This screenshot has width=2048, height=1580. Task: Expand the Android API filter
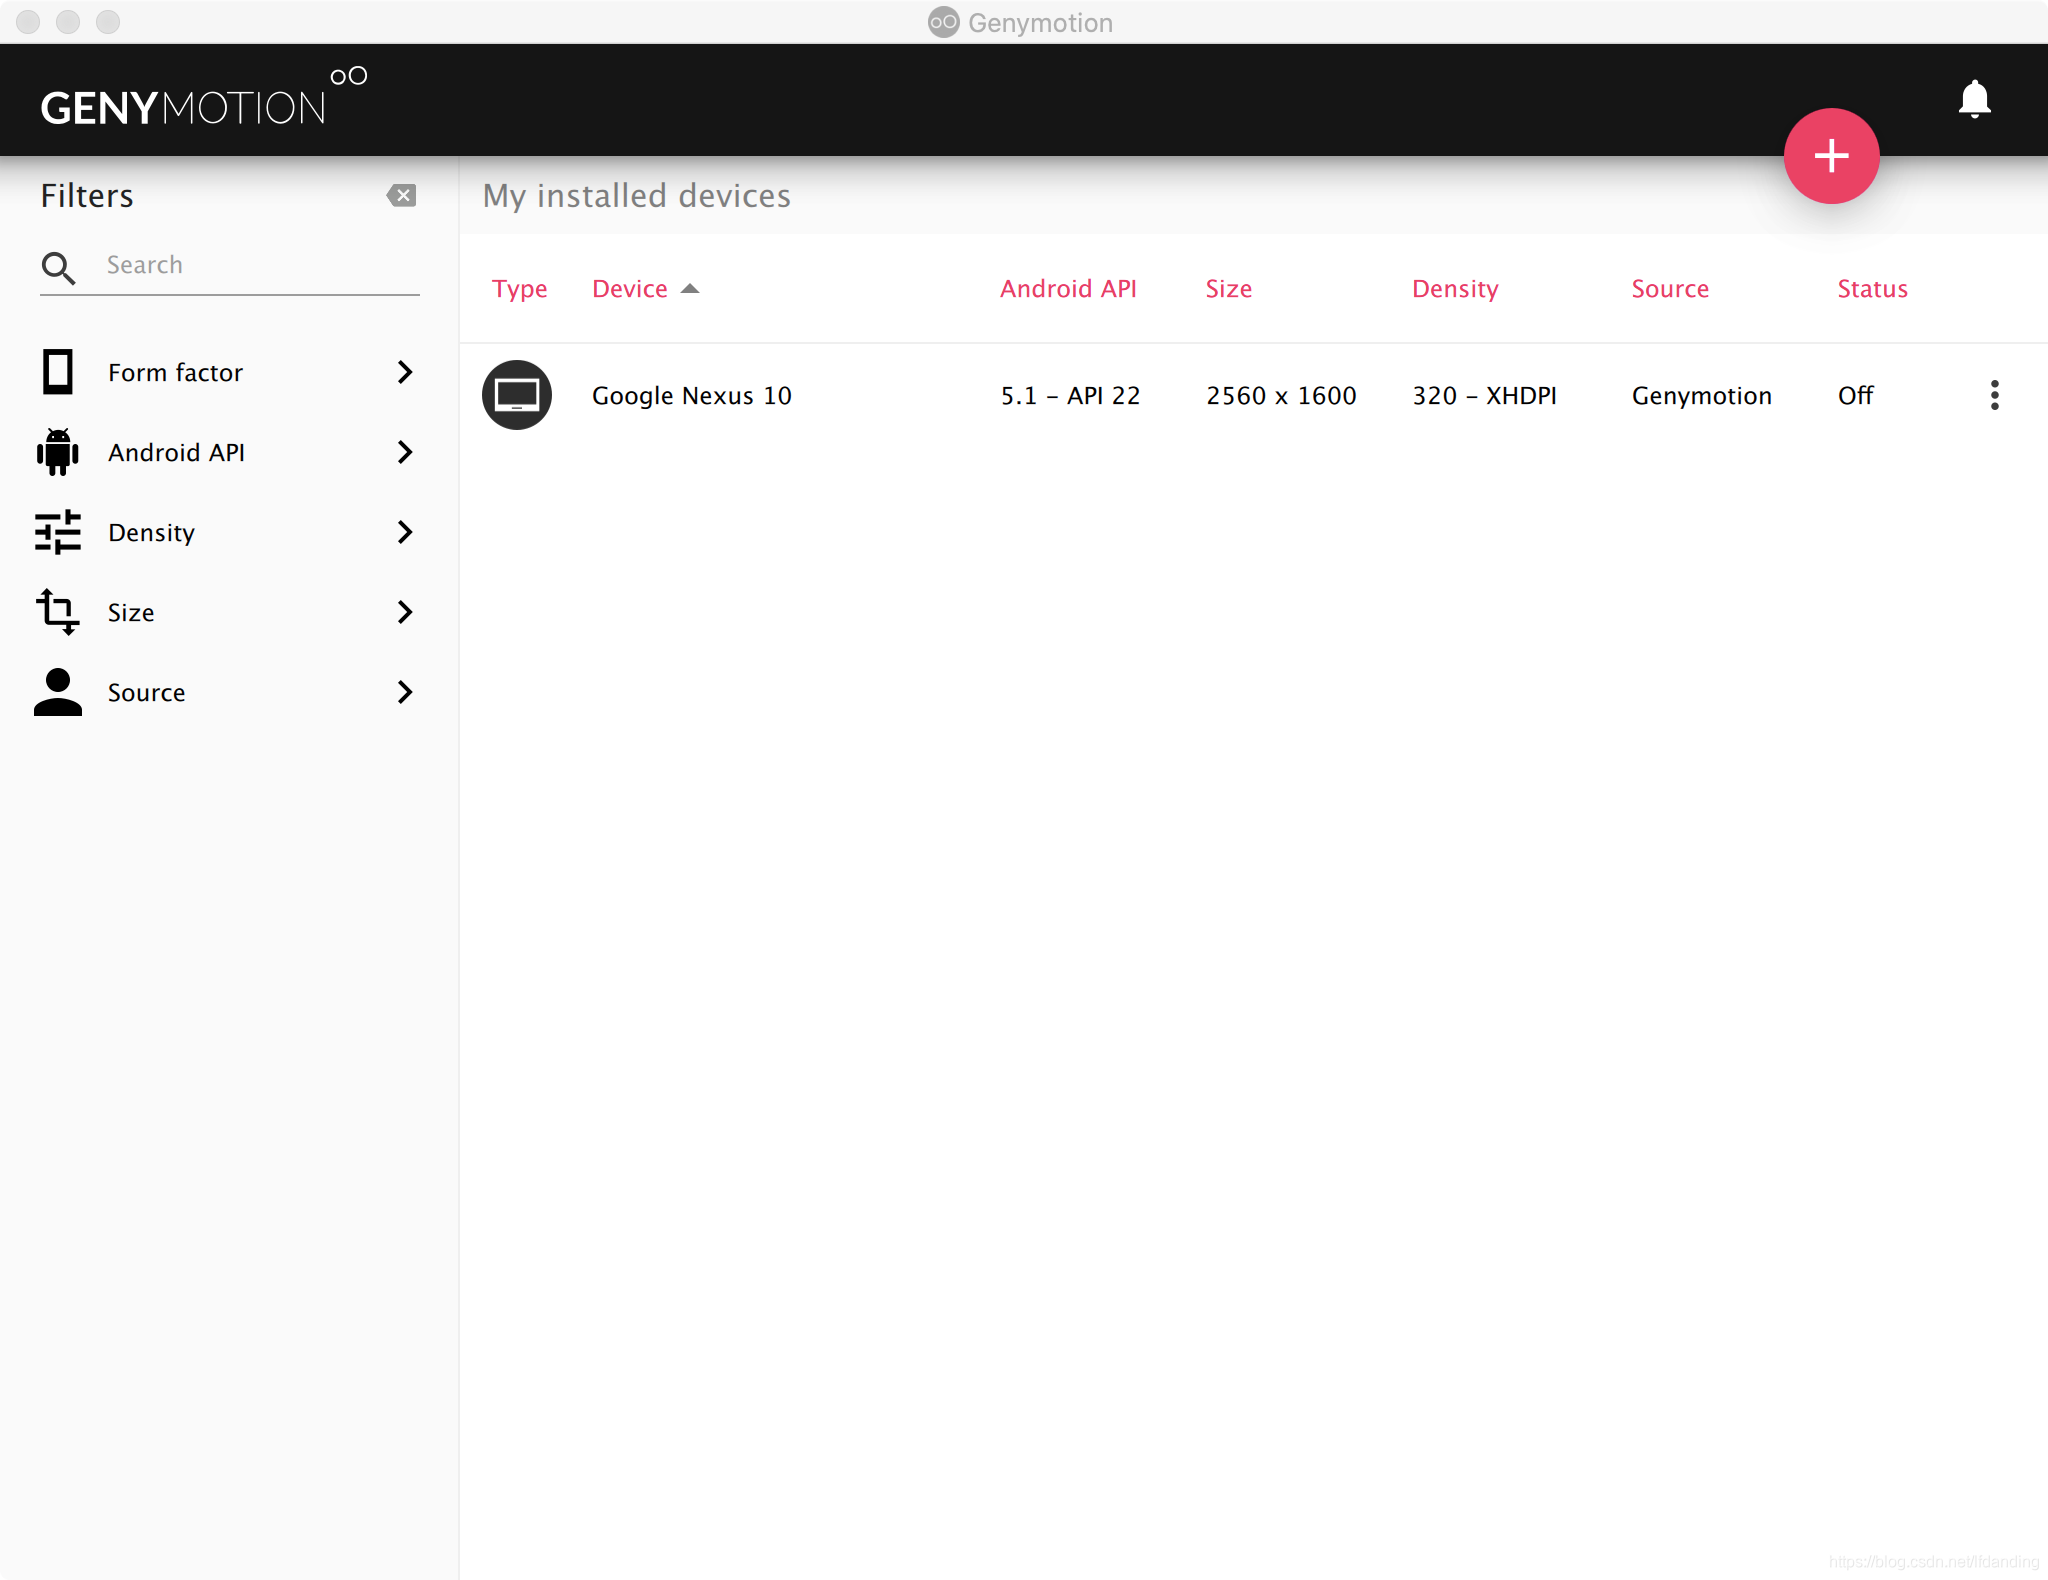tap(404, 452)
